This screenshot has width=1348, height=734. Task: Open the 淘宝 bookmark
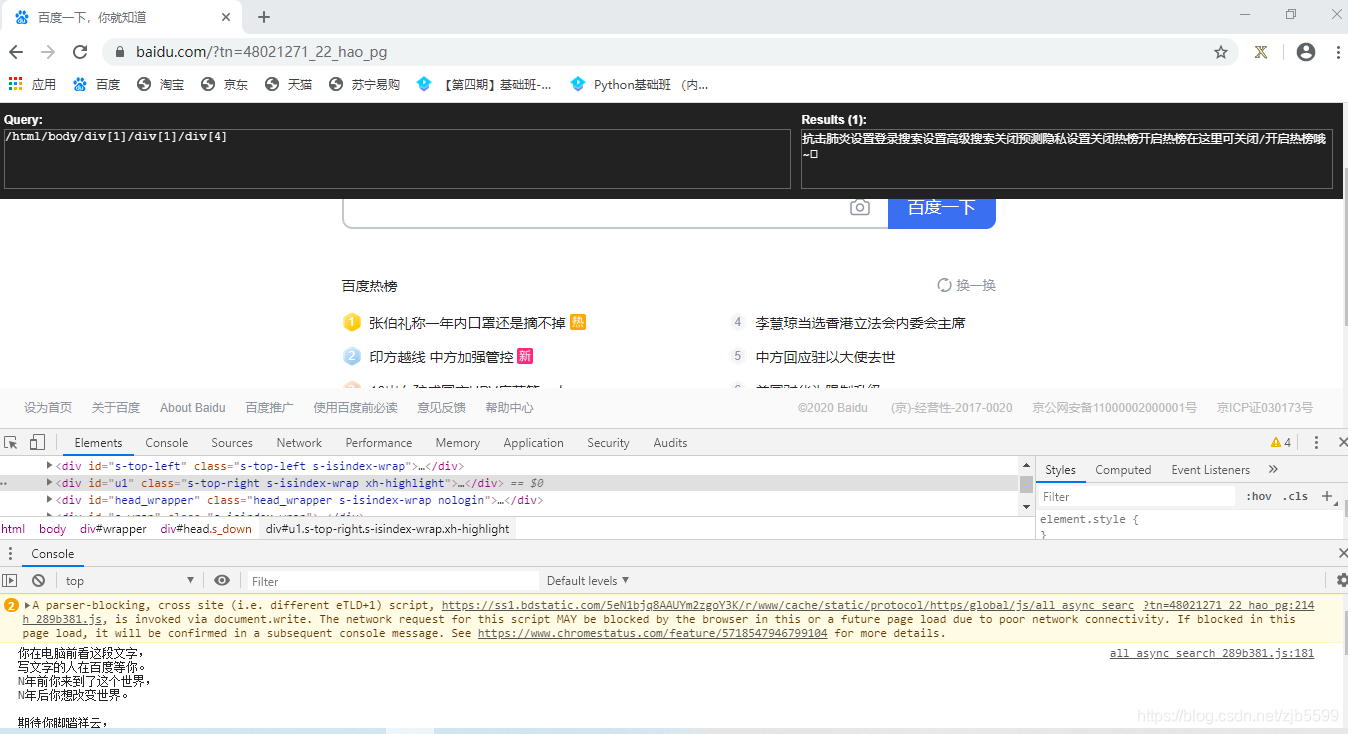[161, 85]
